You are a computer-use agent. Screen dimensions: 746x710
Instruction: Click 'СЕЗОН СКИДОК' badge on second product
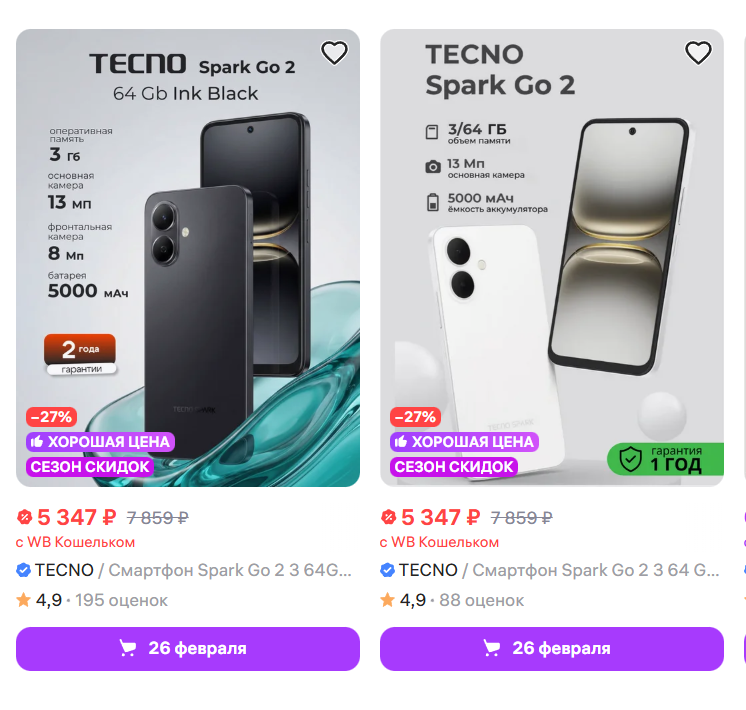click(x=454, y=466)
